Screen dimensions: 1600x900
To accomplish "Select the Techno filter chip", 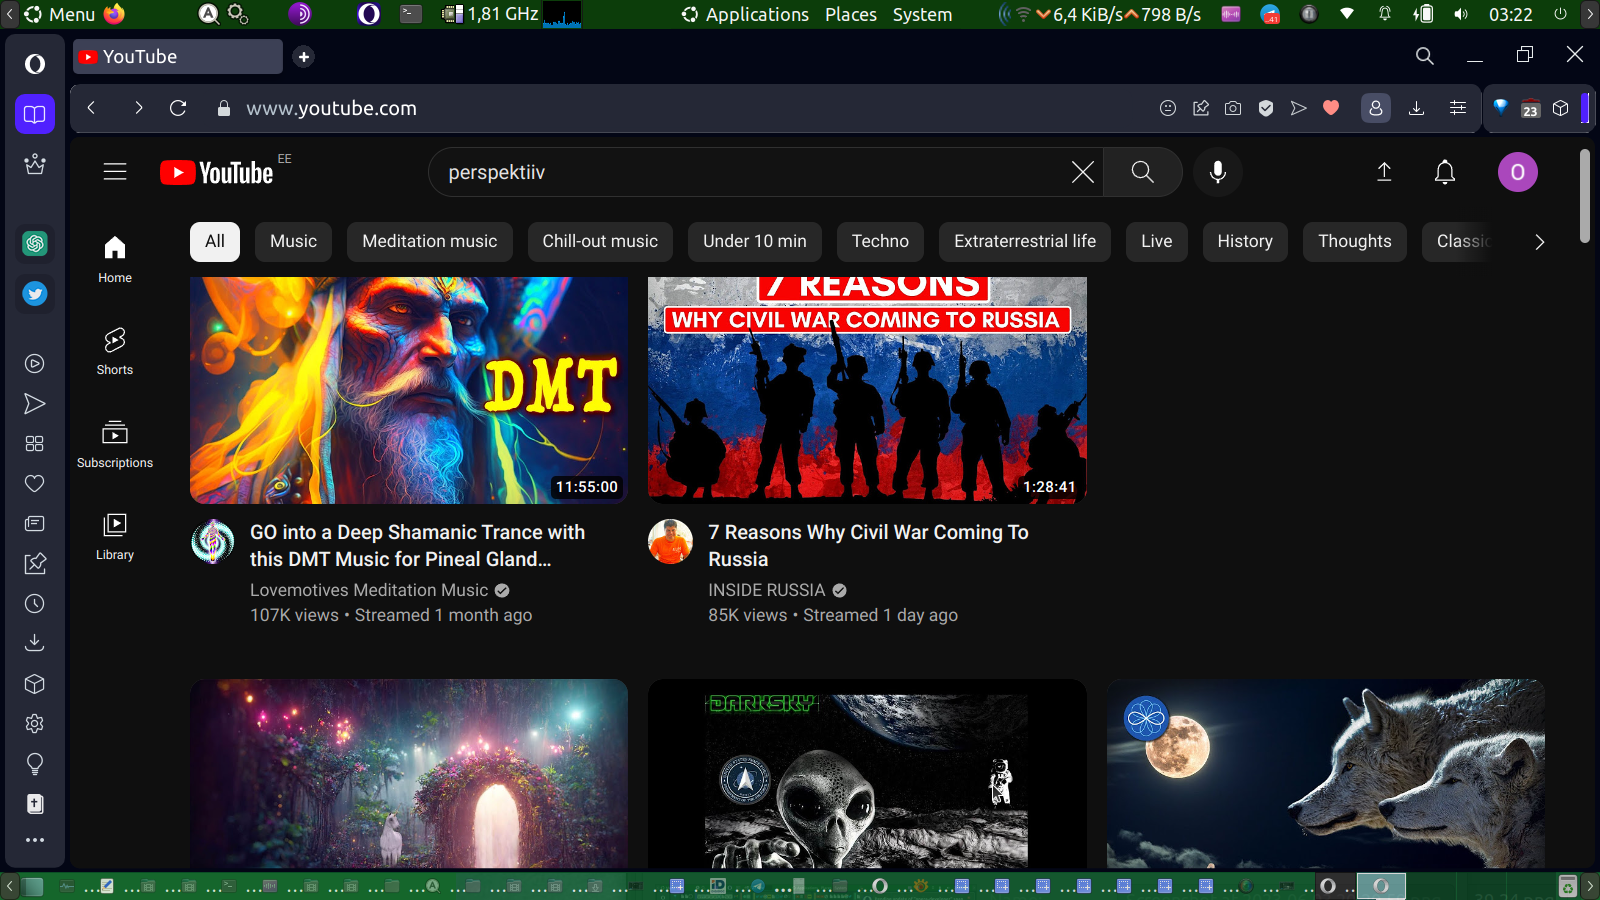I will pyautogui.click(x=880, y=241).
